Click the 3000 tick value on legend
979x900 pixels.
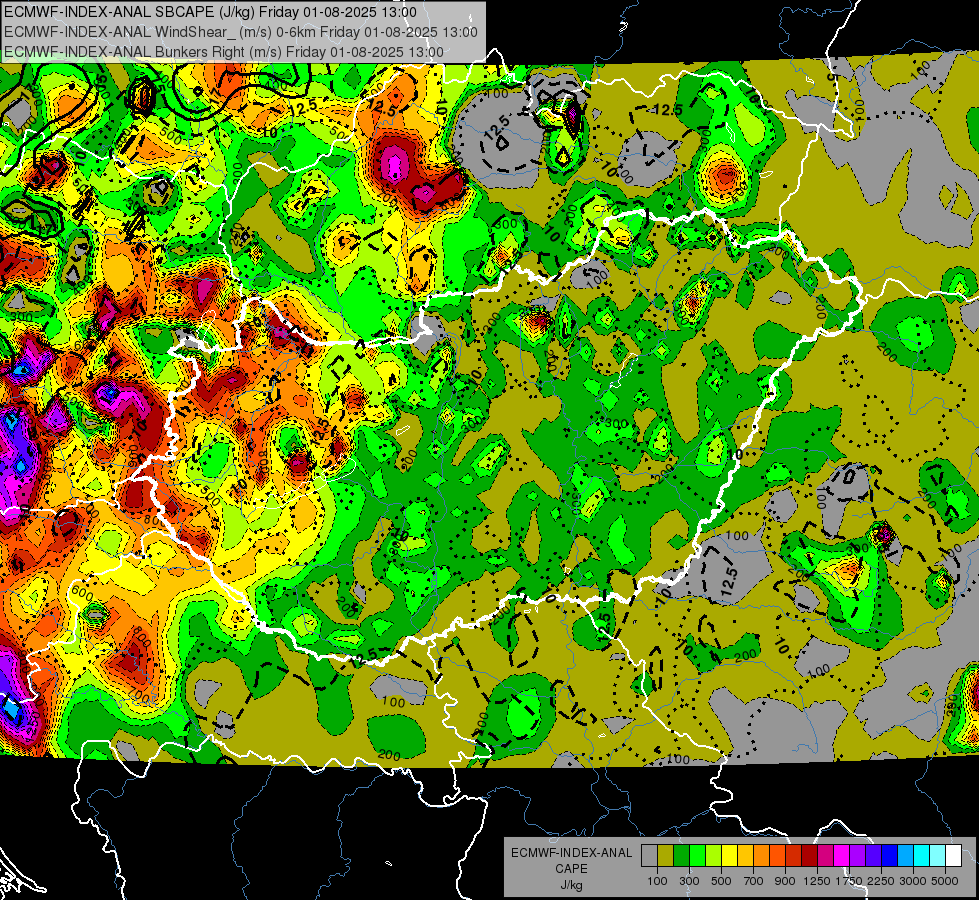(913, 881)
